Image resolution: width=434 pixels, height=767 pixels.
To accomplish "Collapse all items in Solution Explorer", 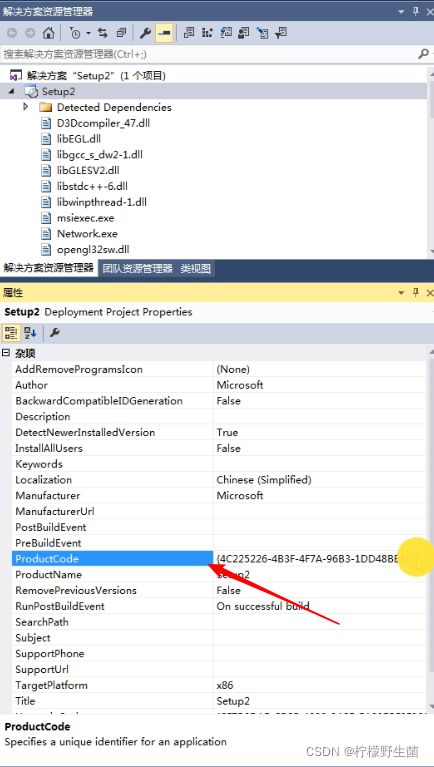I will pyautogui.click(x=121, y=33).
